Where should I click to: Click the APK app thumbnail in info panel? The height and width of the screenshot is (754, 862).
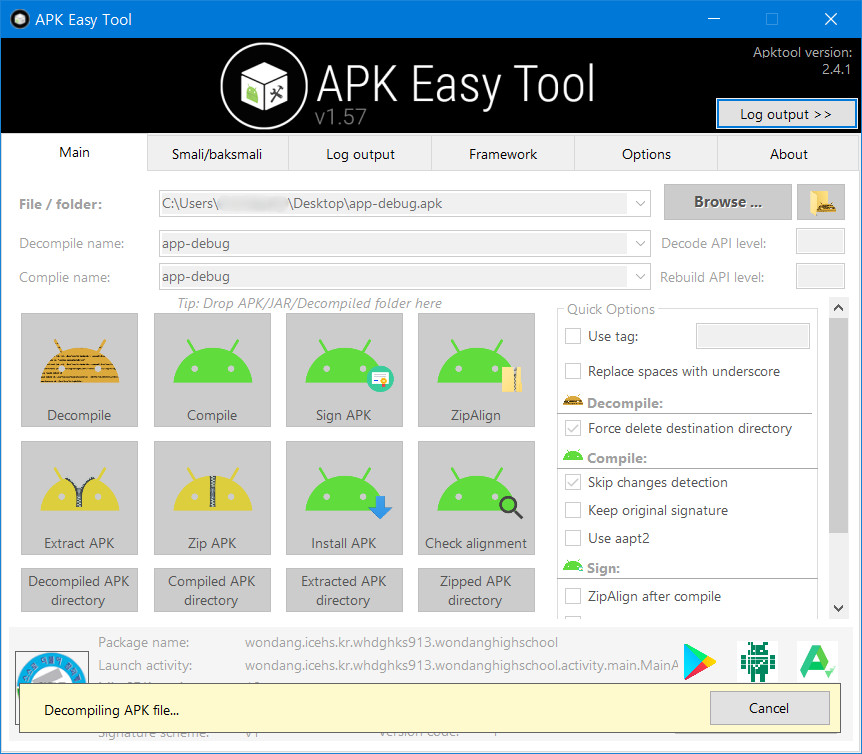(52, 668)
